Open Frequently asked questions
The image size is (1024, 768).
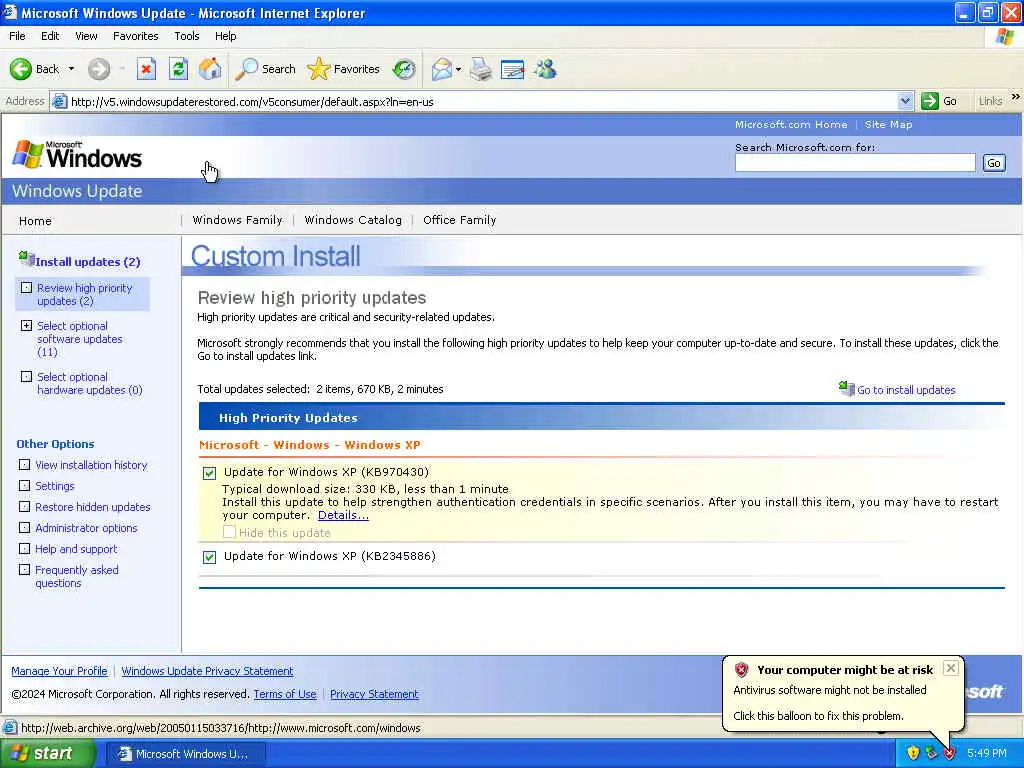(x=76, y=577)
